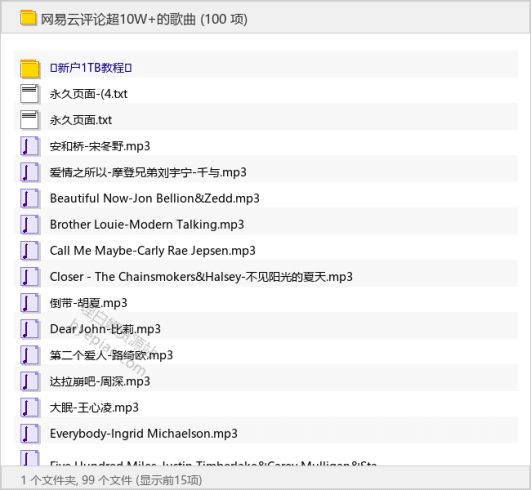Viewport: 531px width, 490px height.
Task: Click the text file icon for 永久页面-(4.txt
Action: (x=30, y=94)
